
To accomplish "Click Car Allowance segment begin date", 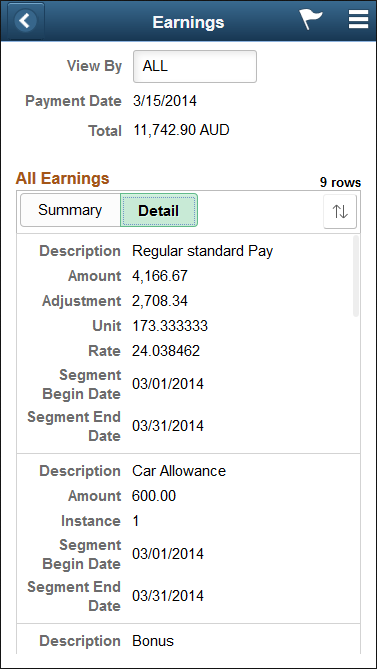I will pos(168,554).
